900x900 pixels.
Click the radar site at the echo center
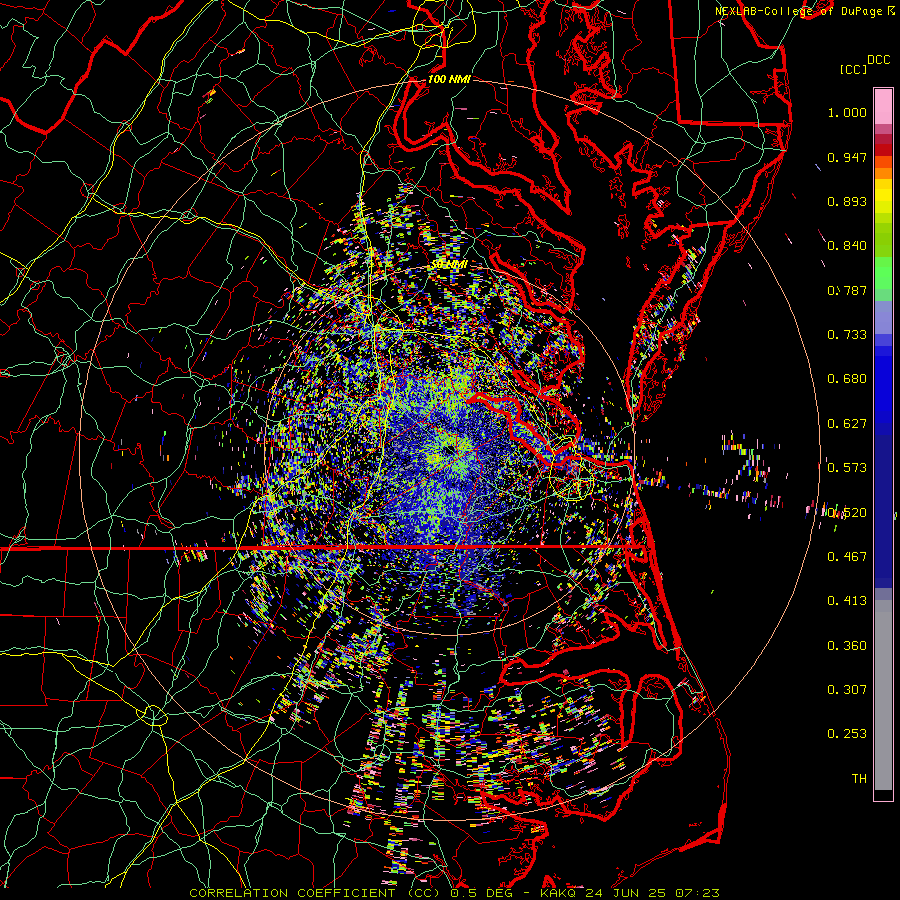(x=450, y=450)
